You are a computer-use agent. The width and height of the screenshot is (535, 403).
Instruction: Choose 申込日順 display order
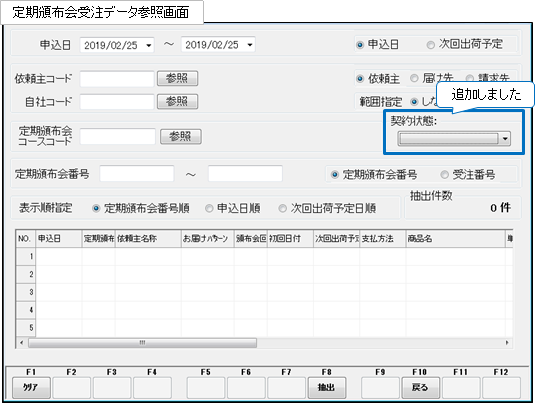click(x=209, y=208)
